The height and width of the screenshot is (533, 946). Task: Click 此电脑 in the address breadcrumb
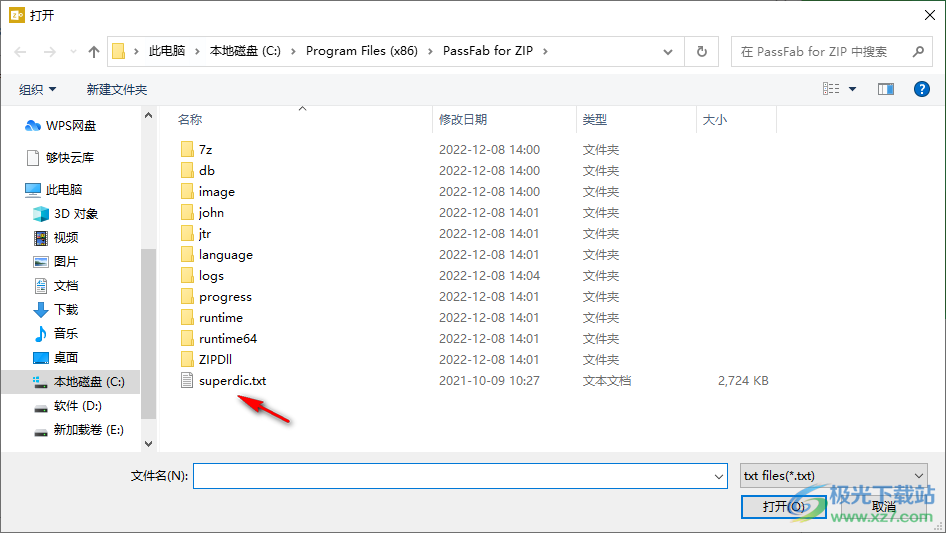[x=167, y=51]
